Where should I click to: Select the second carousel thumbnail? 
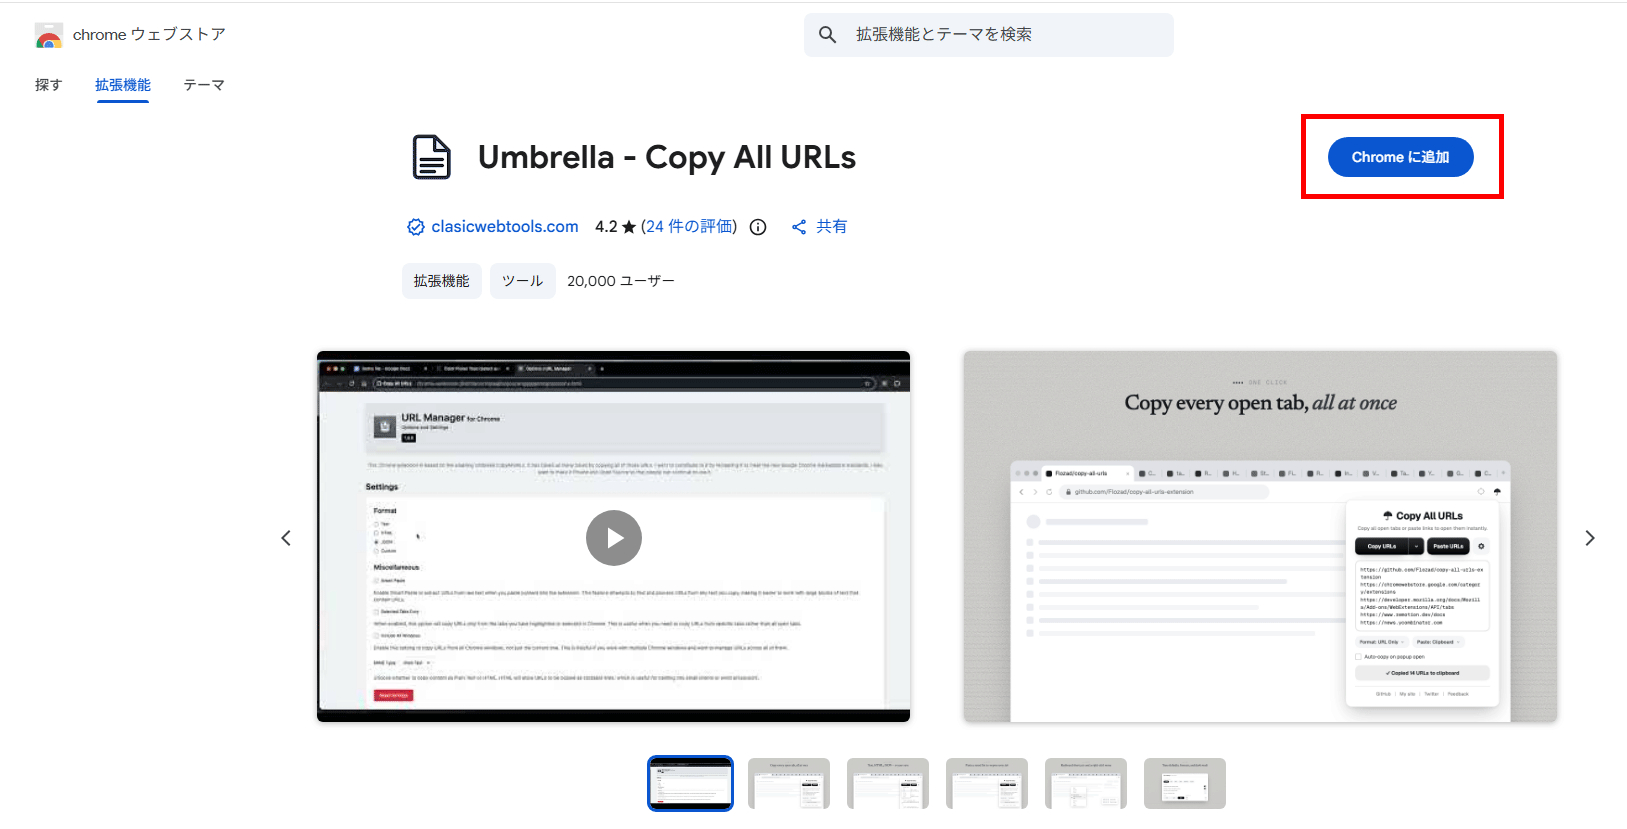[x=789, y=783]
